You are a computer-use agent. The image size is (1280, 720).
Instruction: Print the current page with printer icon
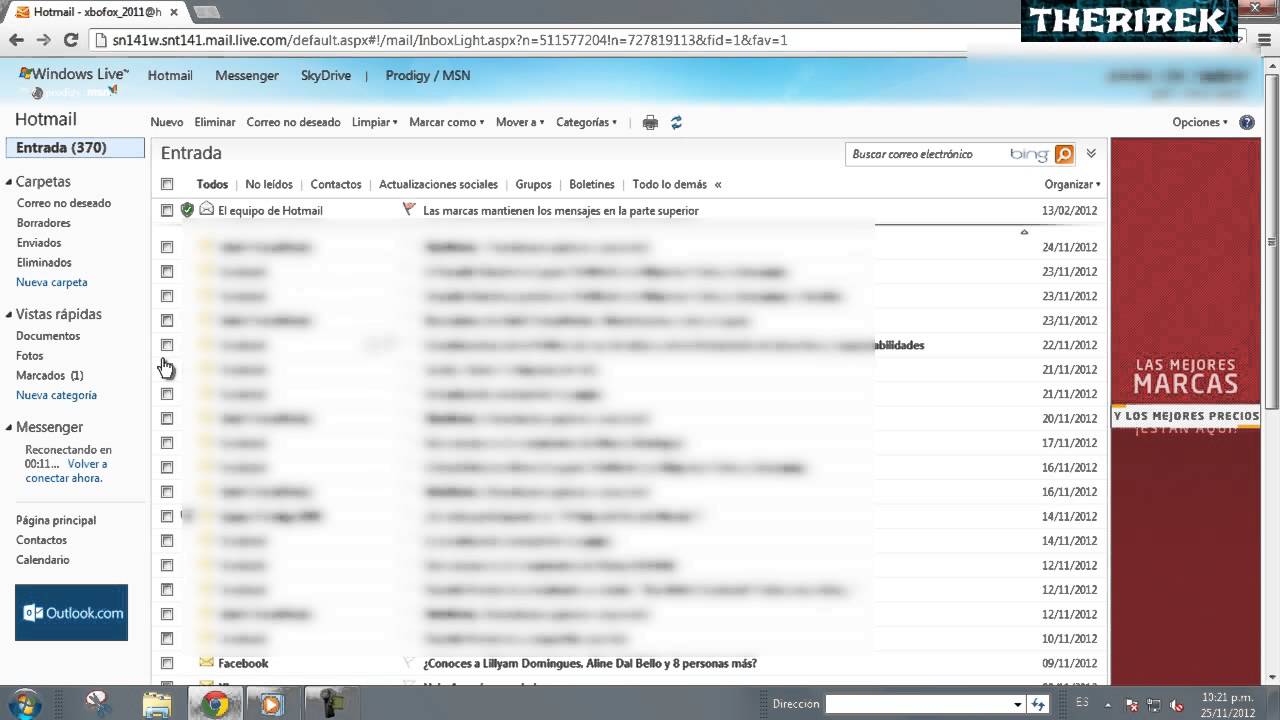click(x=650, y=122)
